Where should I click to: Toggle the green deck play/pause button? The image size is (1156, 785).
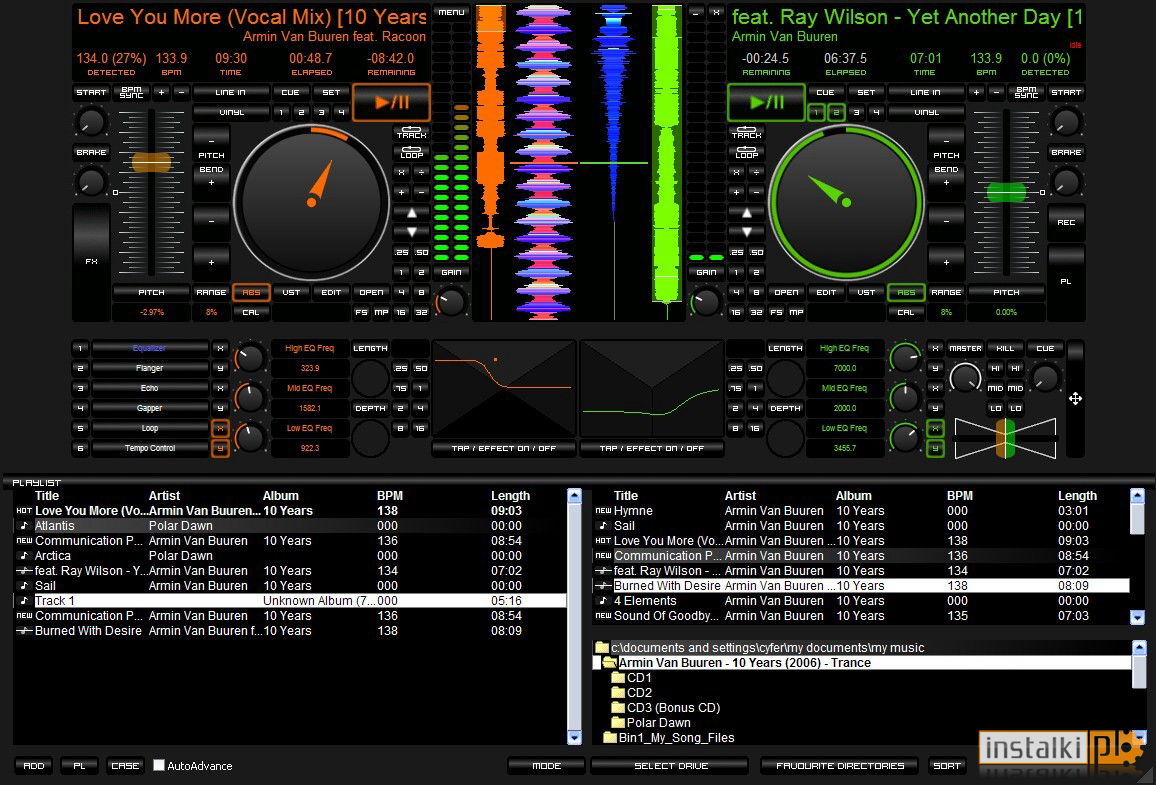coord(766,102)
